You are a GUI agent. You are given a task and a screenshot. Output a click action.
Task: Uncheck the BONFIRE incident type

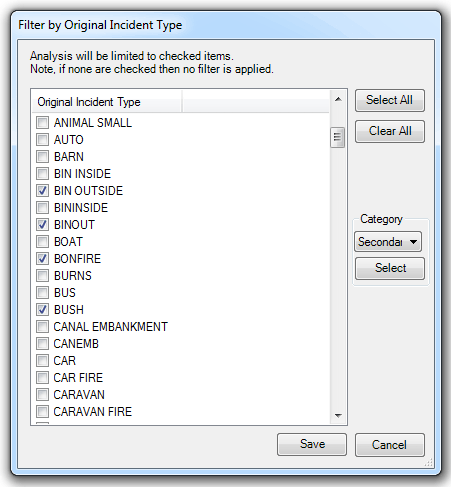43,259
